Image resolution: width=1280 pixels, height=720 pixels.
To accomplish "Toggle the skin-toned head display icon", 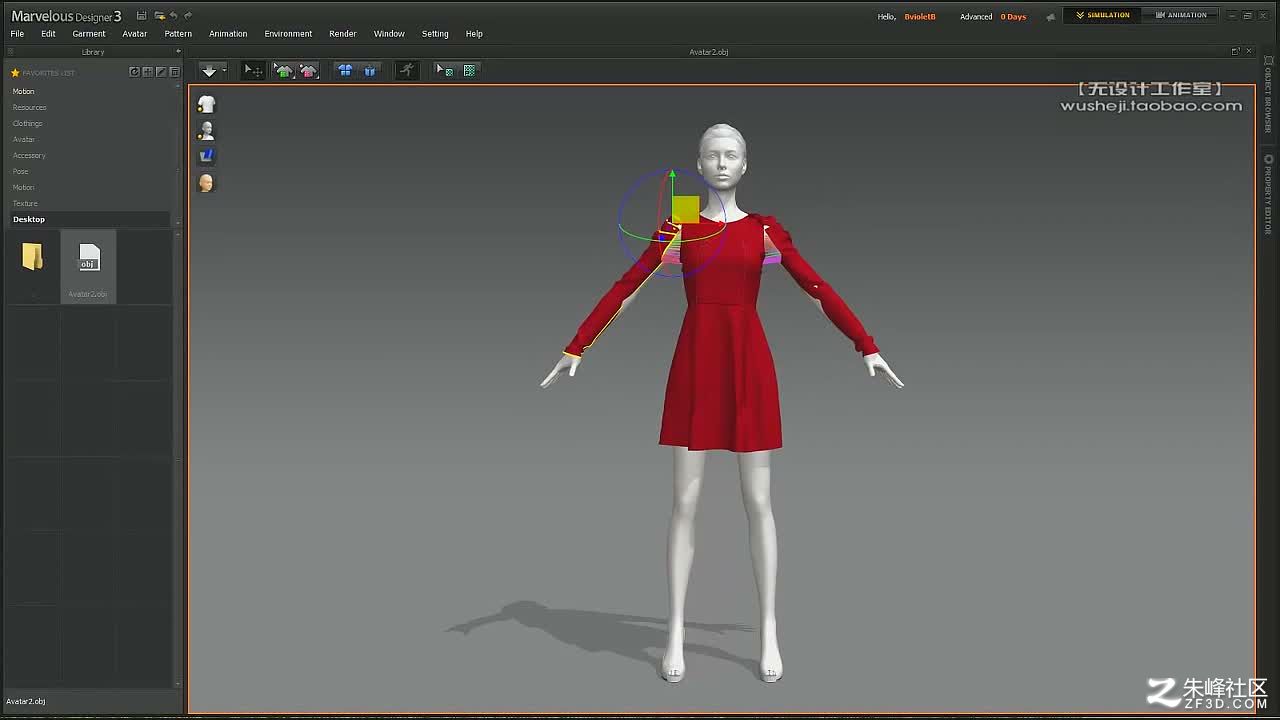I will click(206, 183).
